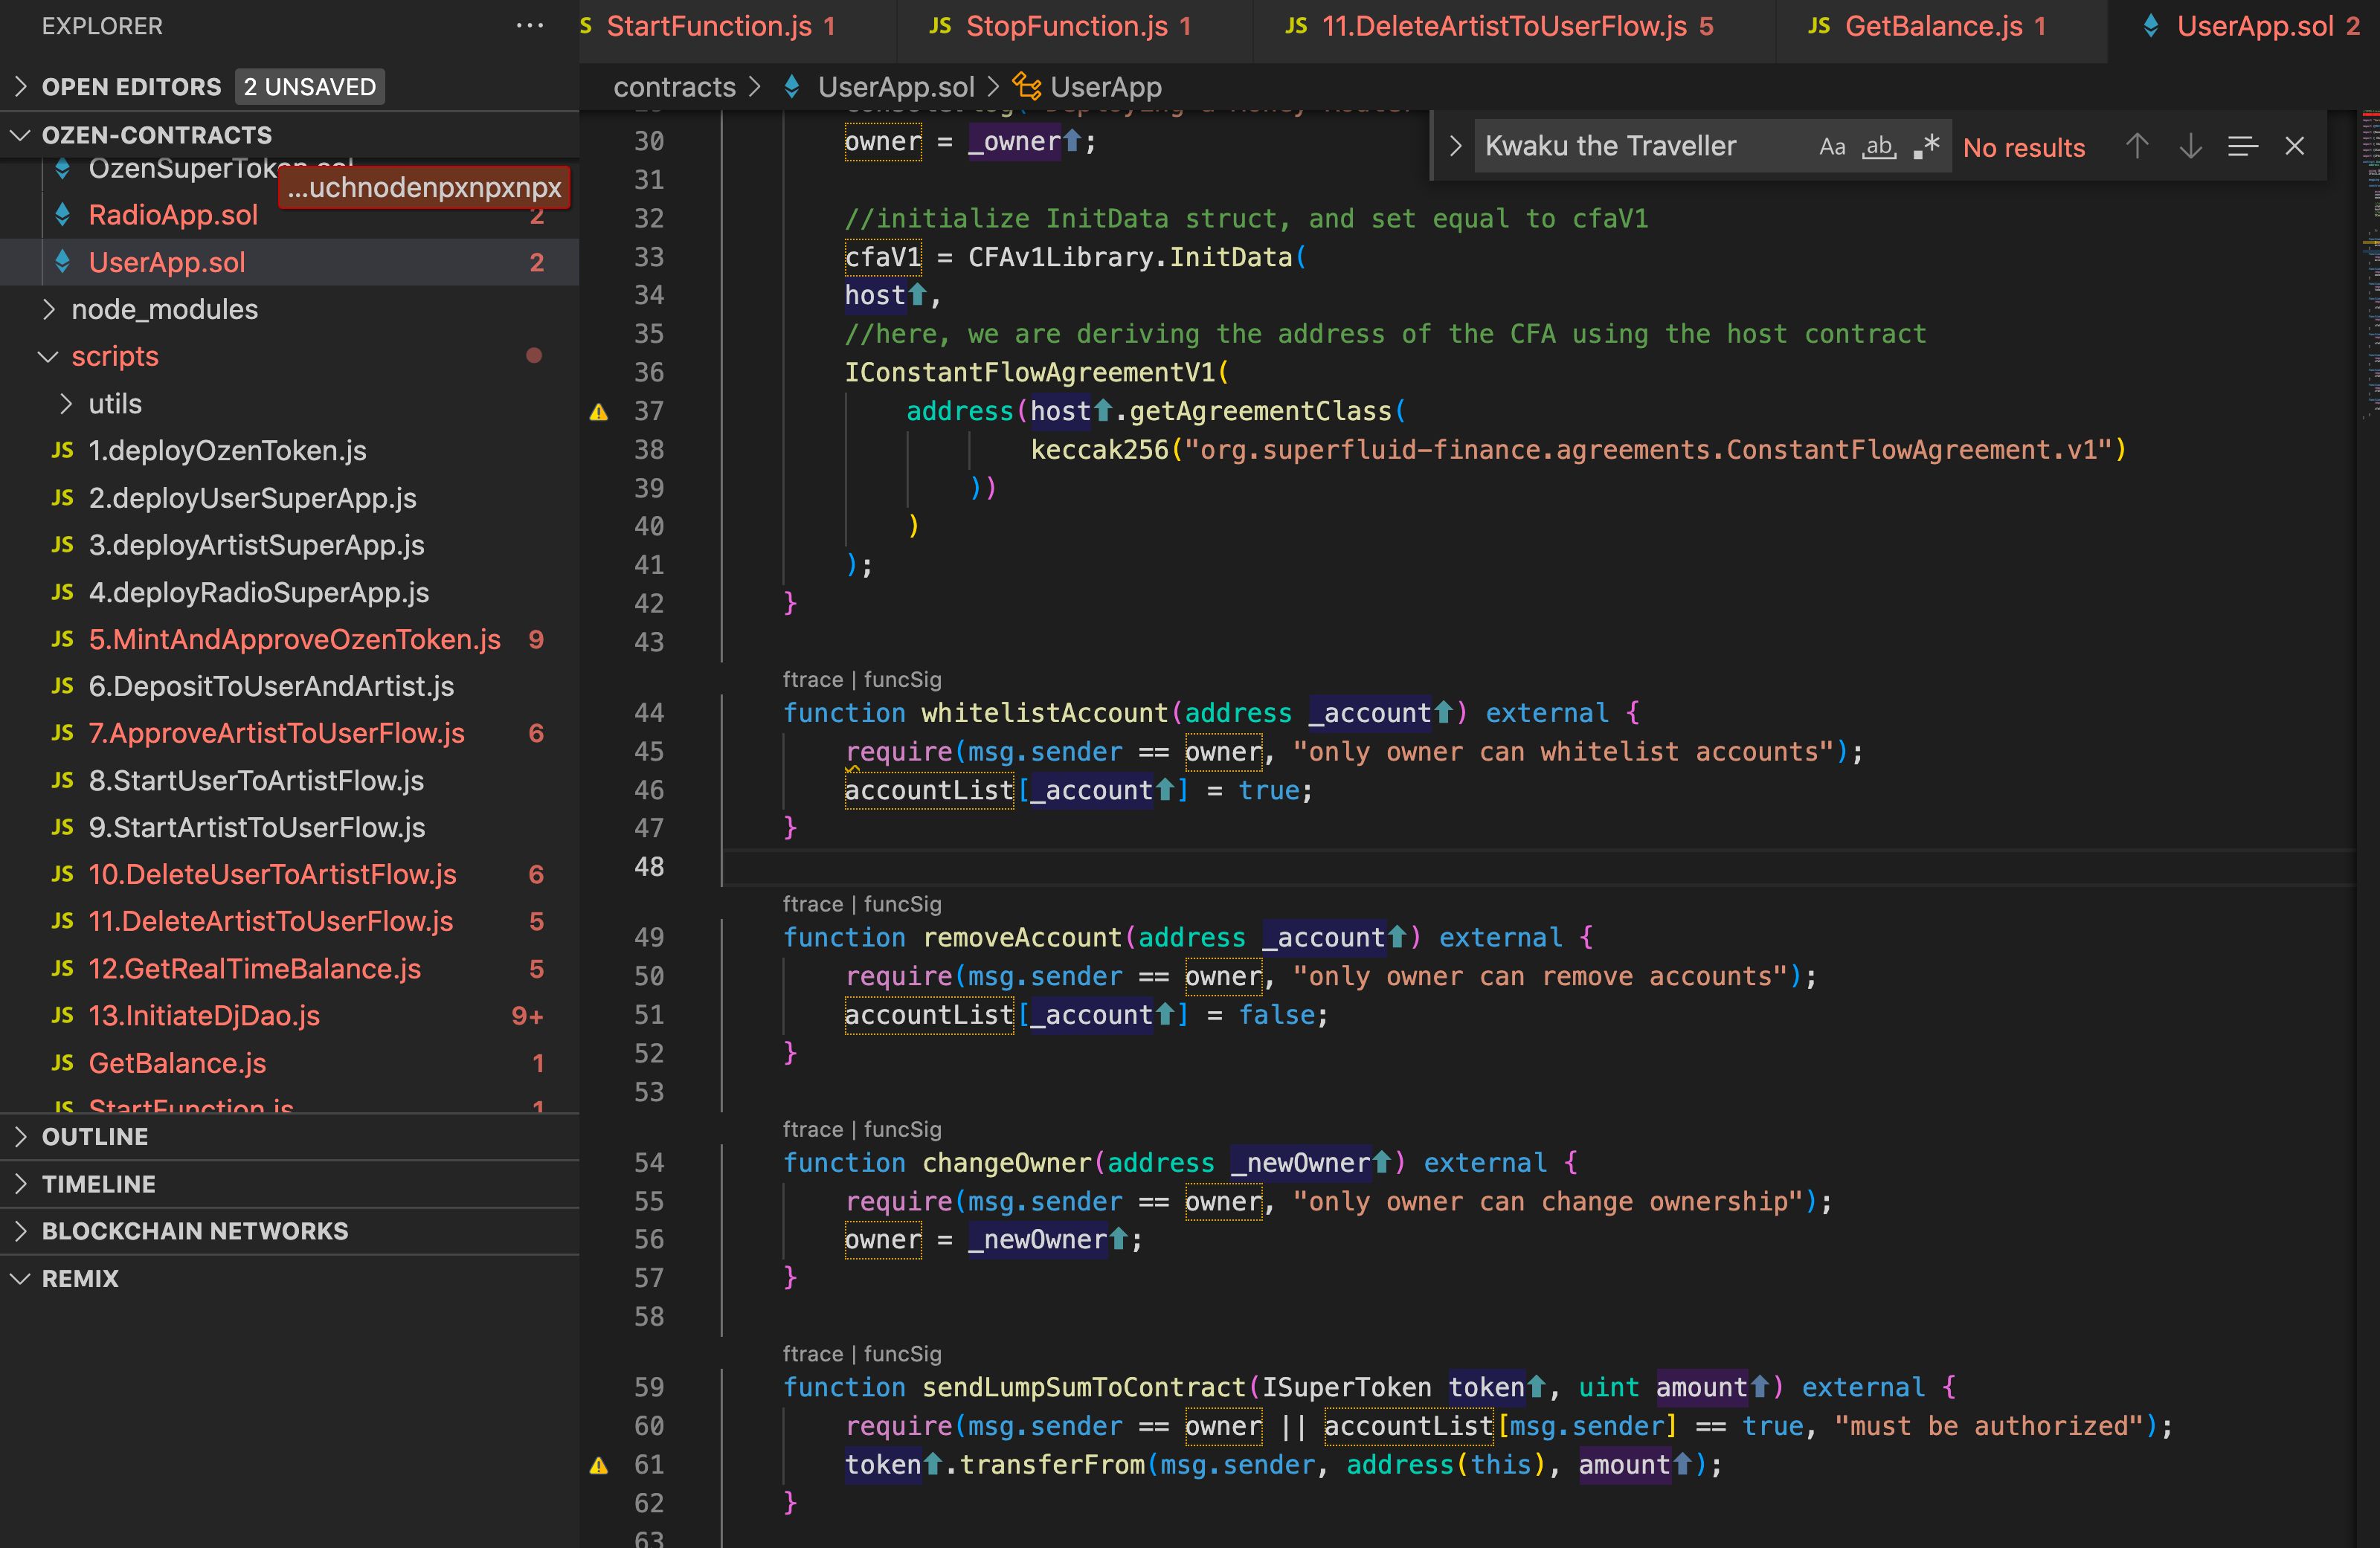This screenshot has width=2380, height=1548.
Task: Click funcSig lens above changeOwner
Action: [902, 1129]
